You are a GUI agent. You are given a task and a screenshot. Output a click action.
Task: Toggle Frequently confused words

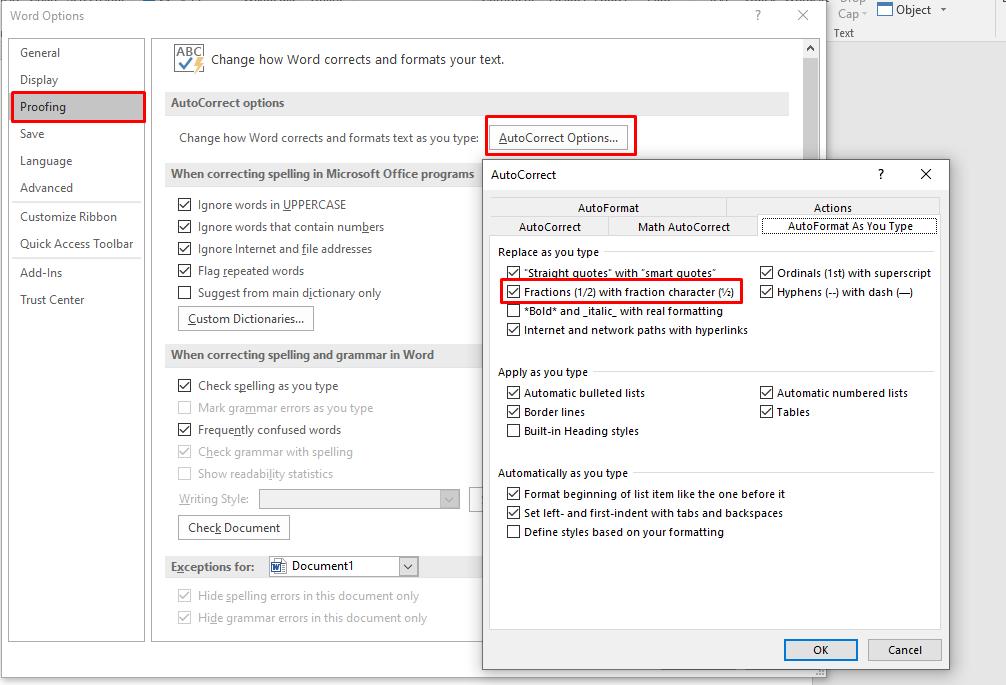coord(185,430)
